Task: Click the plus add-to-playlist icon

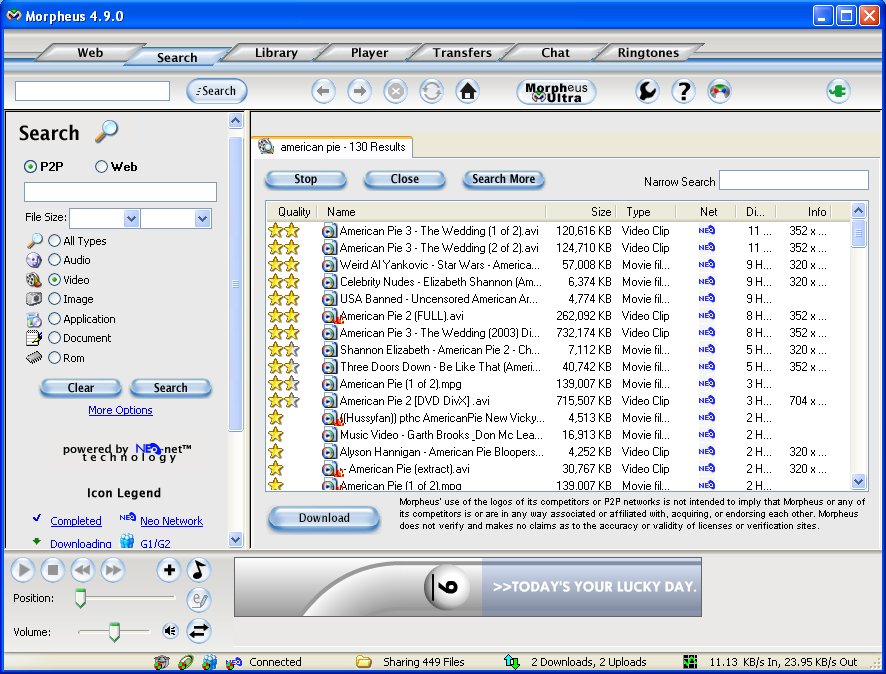Action: pos(169,570)
